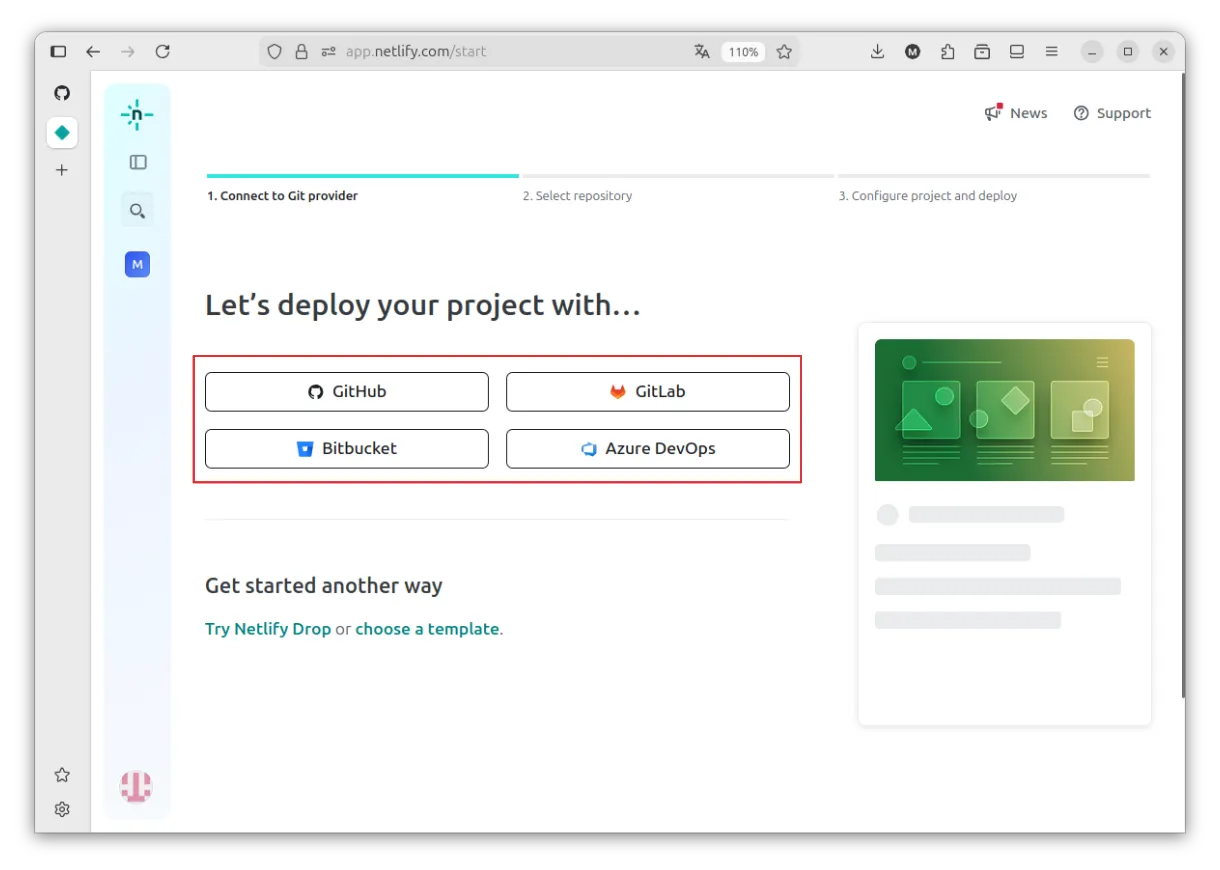
Task: Open the News announcements link
Action: [x=1016, y=113]
